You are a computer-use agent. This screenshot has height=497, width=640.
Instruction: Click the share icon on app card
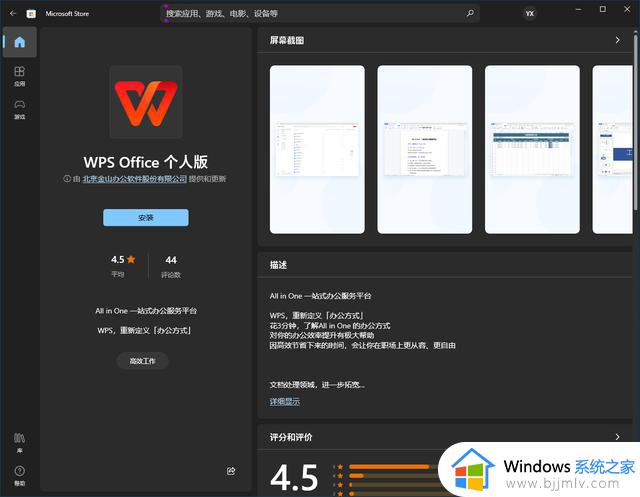pyautogui.click(x=231, y=471)
